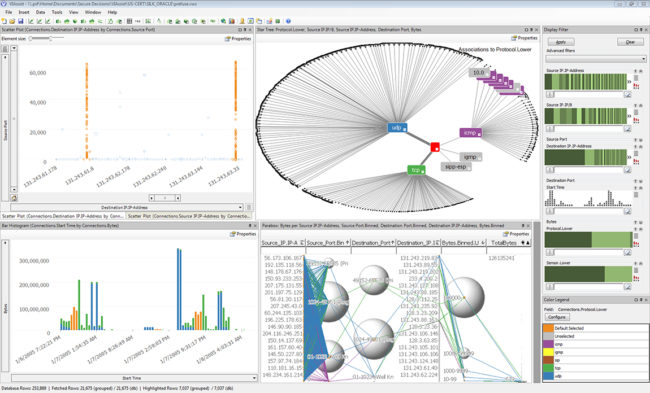Click the blue Help icon in toolbar
Screen dimensions: 650x393
[x=288, y=21]
